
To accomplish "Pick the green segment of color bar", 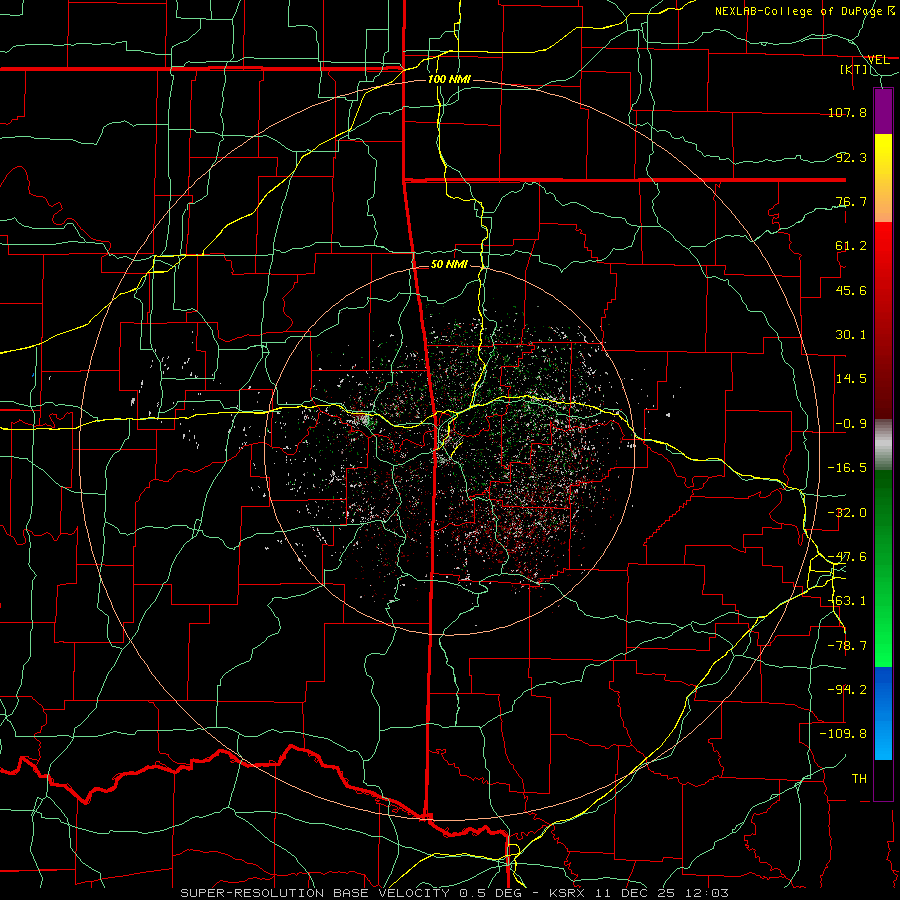I will click(883, 568).
